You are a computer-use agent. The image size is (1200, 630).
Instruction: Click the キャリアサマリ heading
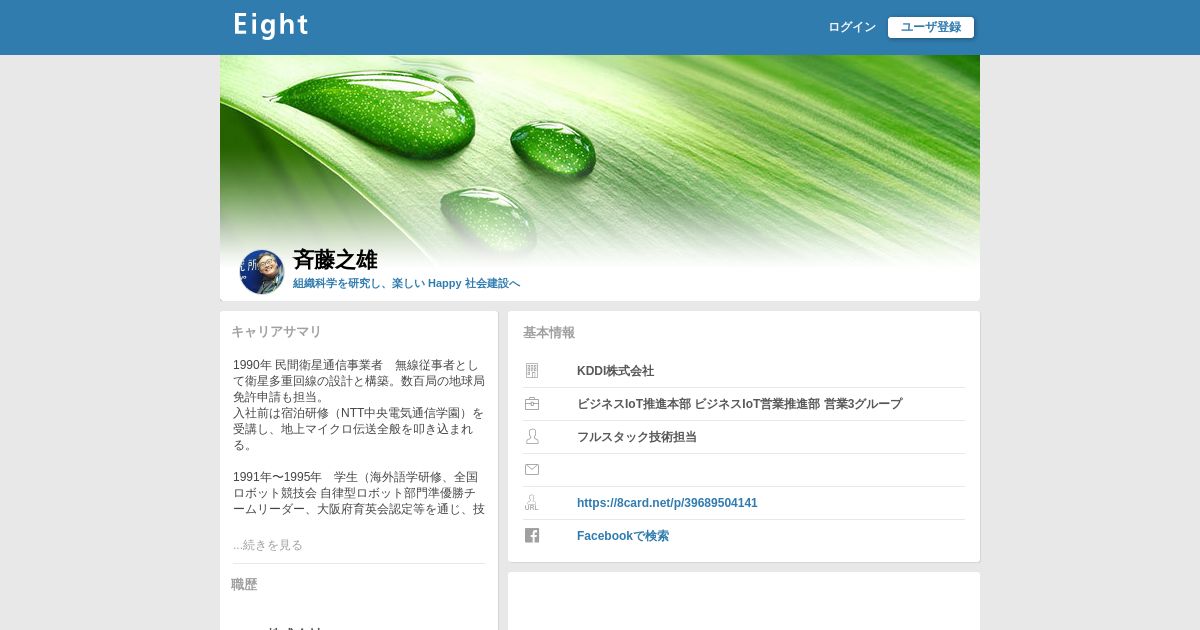276,332
